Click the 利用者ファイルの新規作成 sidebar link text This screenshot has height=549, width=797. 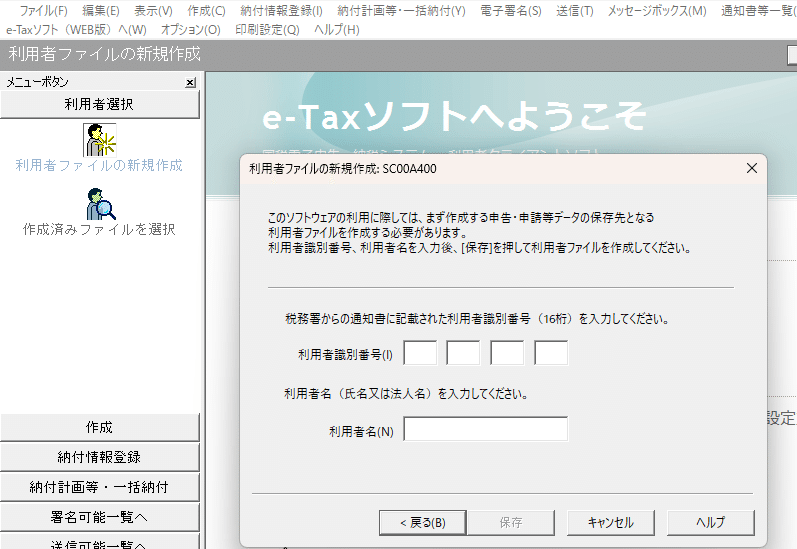[99, 165]
